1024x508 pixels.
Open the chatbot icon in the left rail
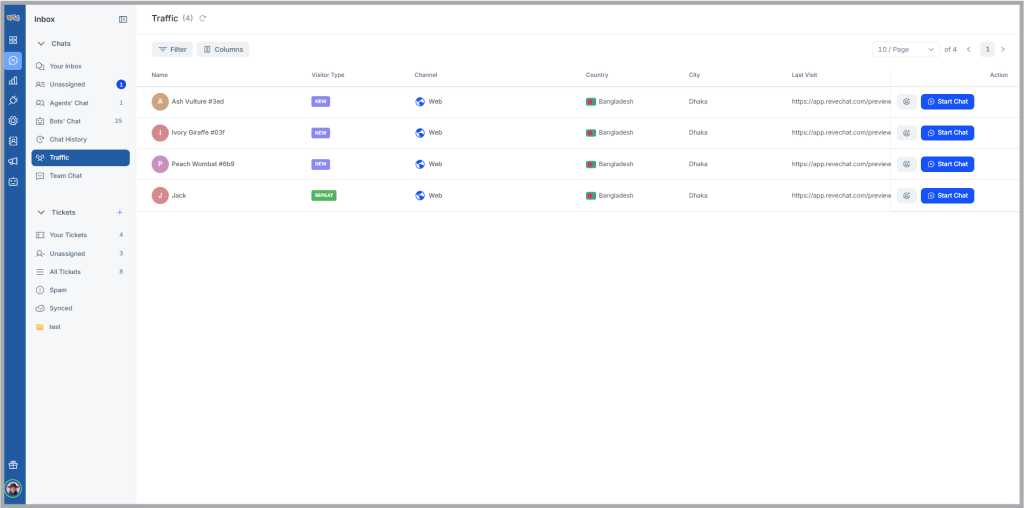(x=13, y=182)
